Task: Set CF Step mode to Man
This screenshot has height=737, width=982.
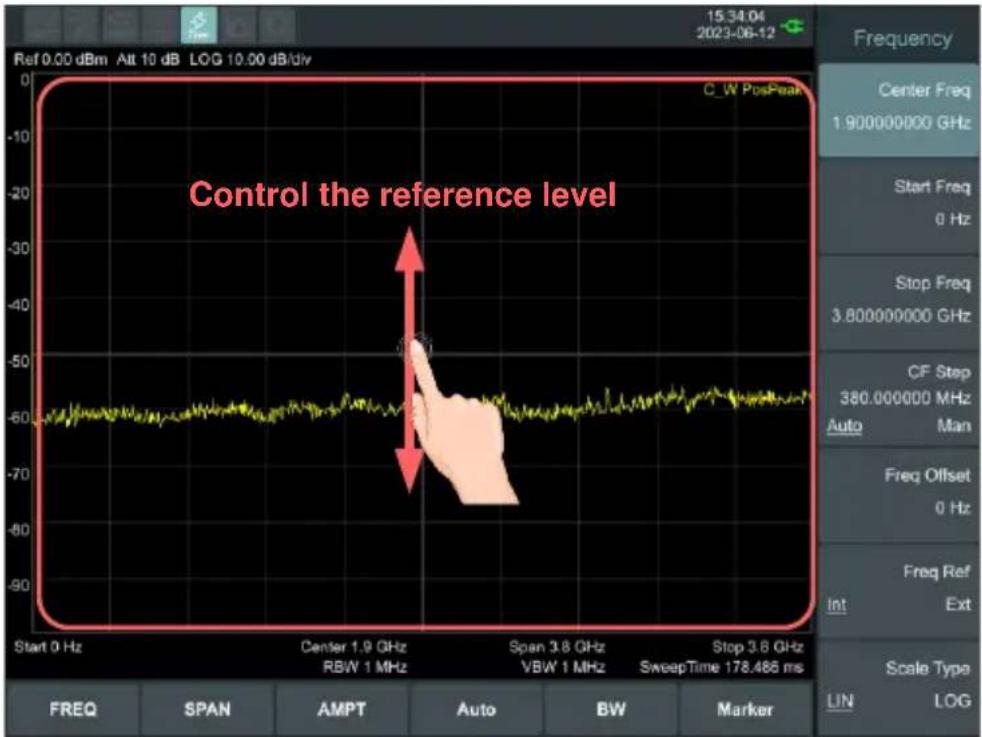Action: click(x=954, y=426)
